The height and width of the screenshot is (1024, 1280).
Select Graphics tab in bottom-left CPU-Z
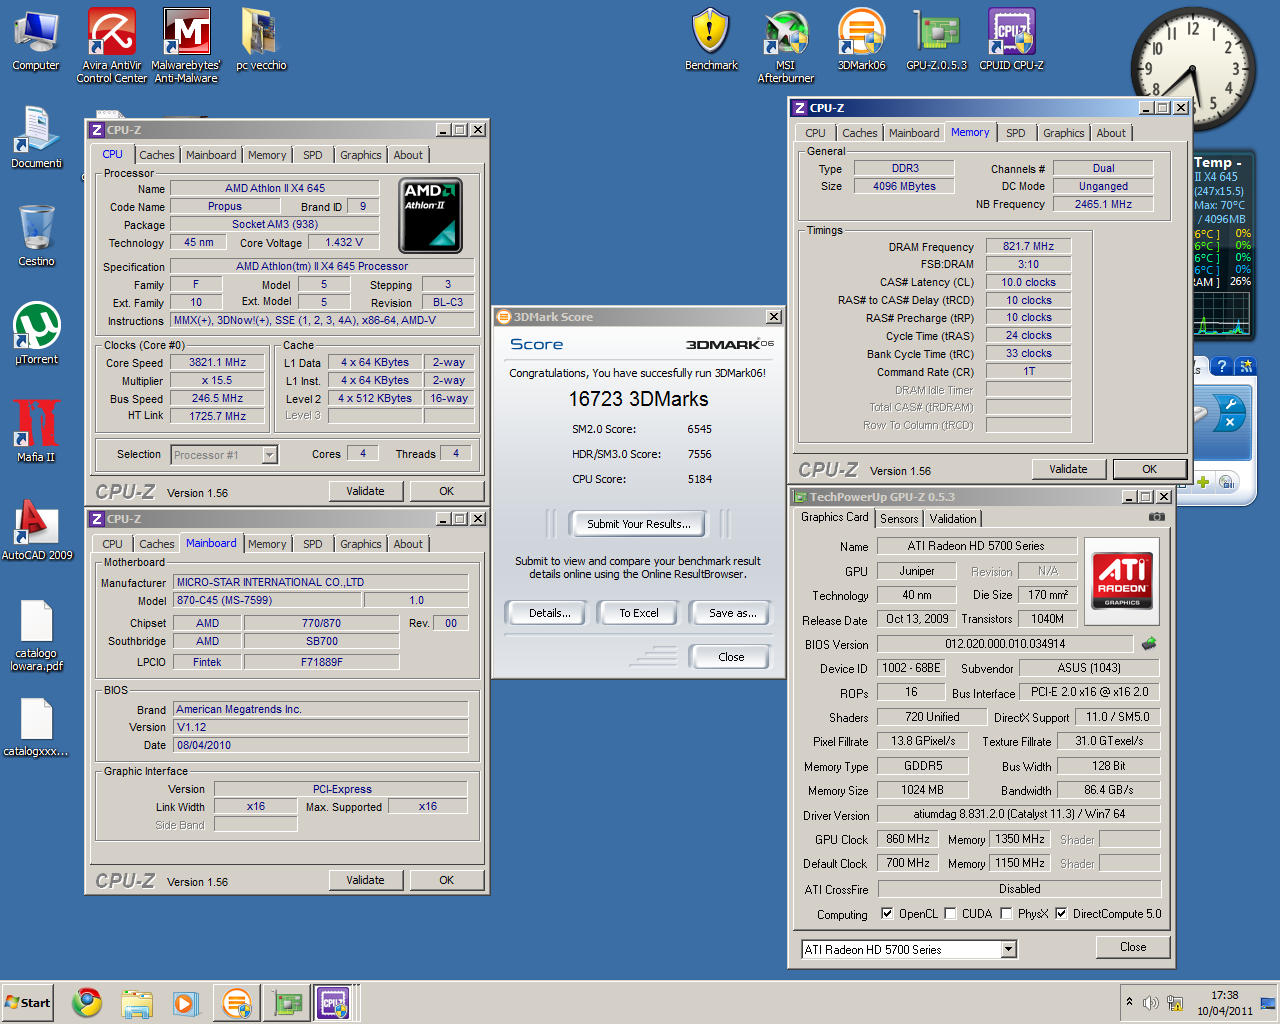(x=361, y=544)
